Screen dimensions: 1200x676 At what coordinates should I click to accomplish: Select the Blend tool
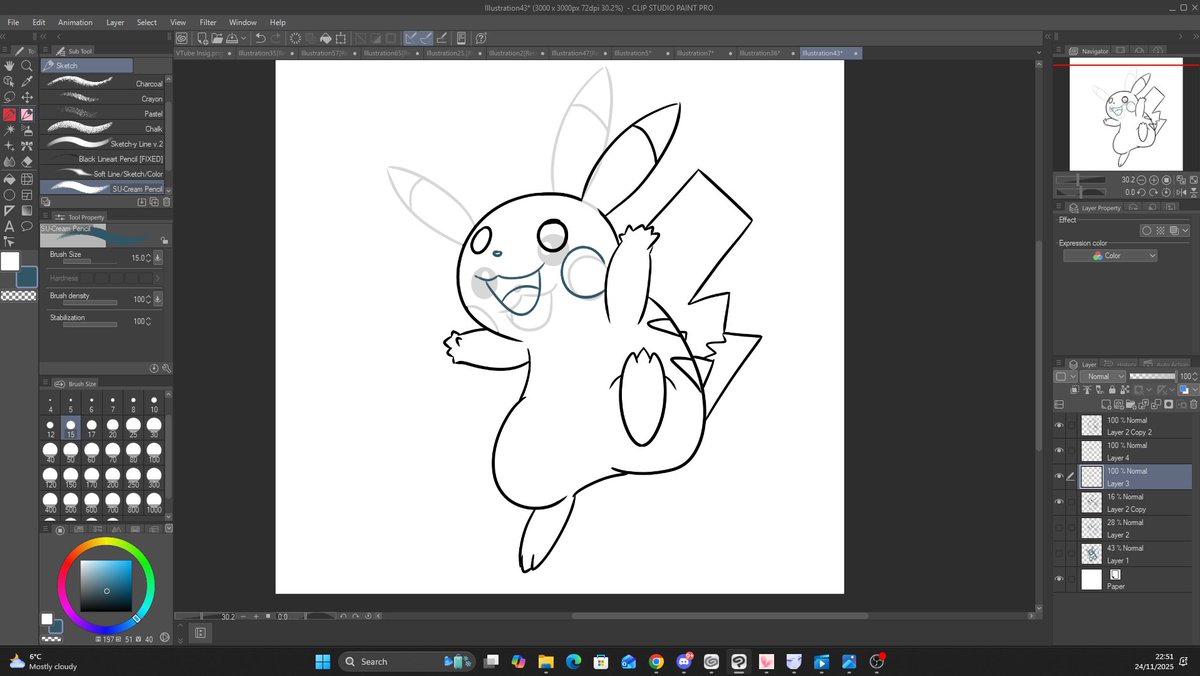pos(9,162)
